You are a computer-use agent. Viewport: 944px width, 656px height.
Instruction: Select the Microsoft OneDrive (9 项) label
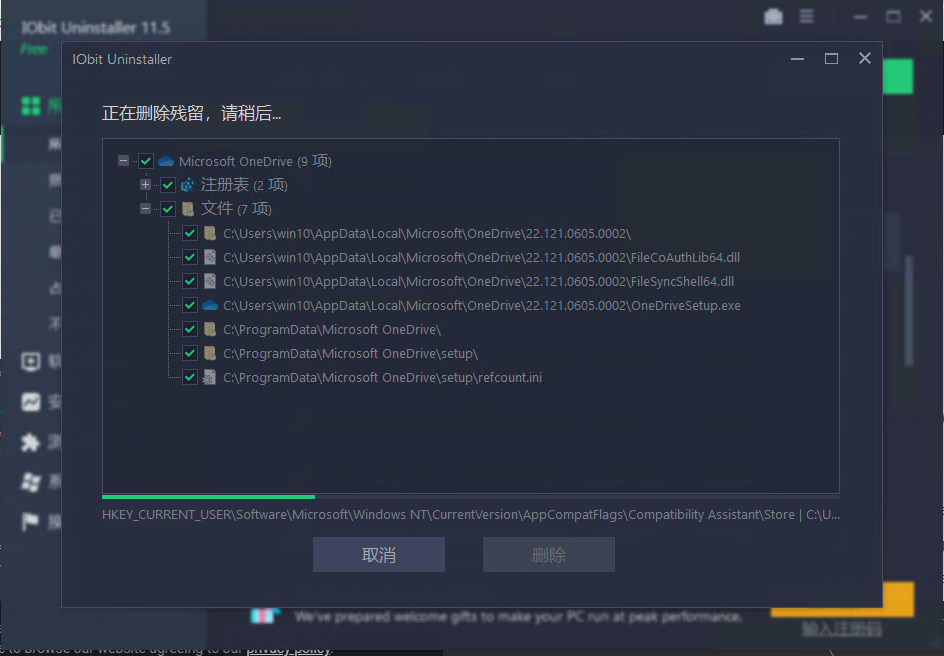coord(255,161)
